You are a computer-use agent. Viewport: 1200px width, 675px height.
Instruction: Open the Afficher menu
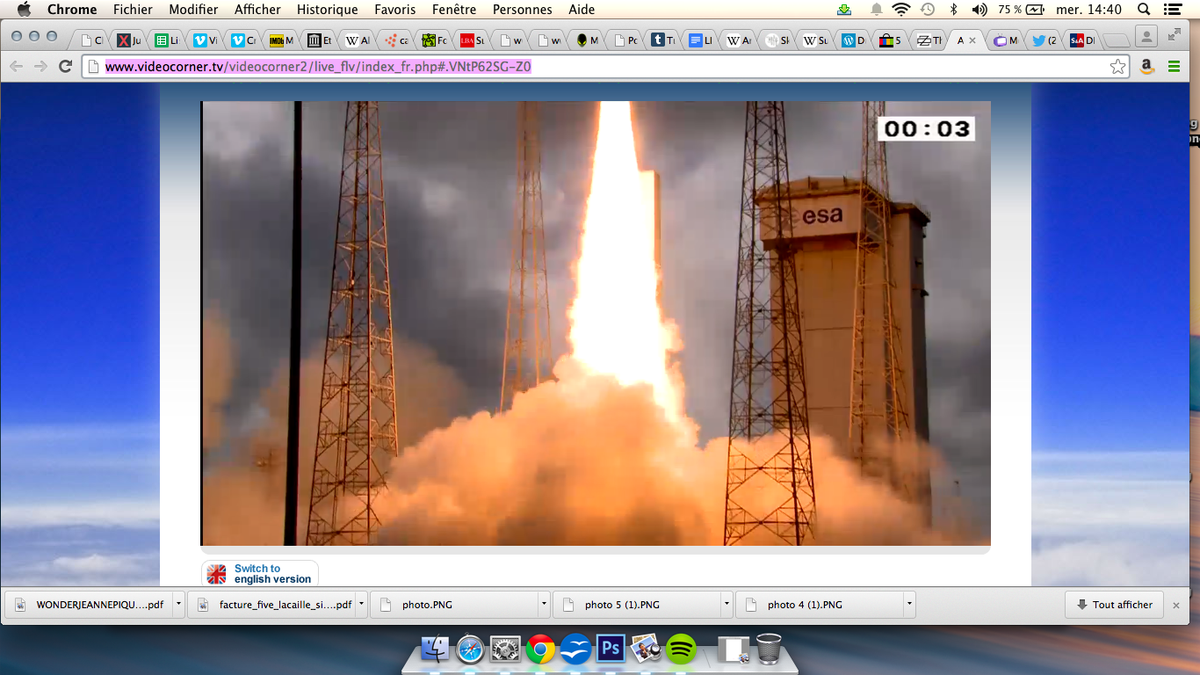coord(258,9)
